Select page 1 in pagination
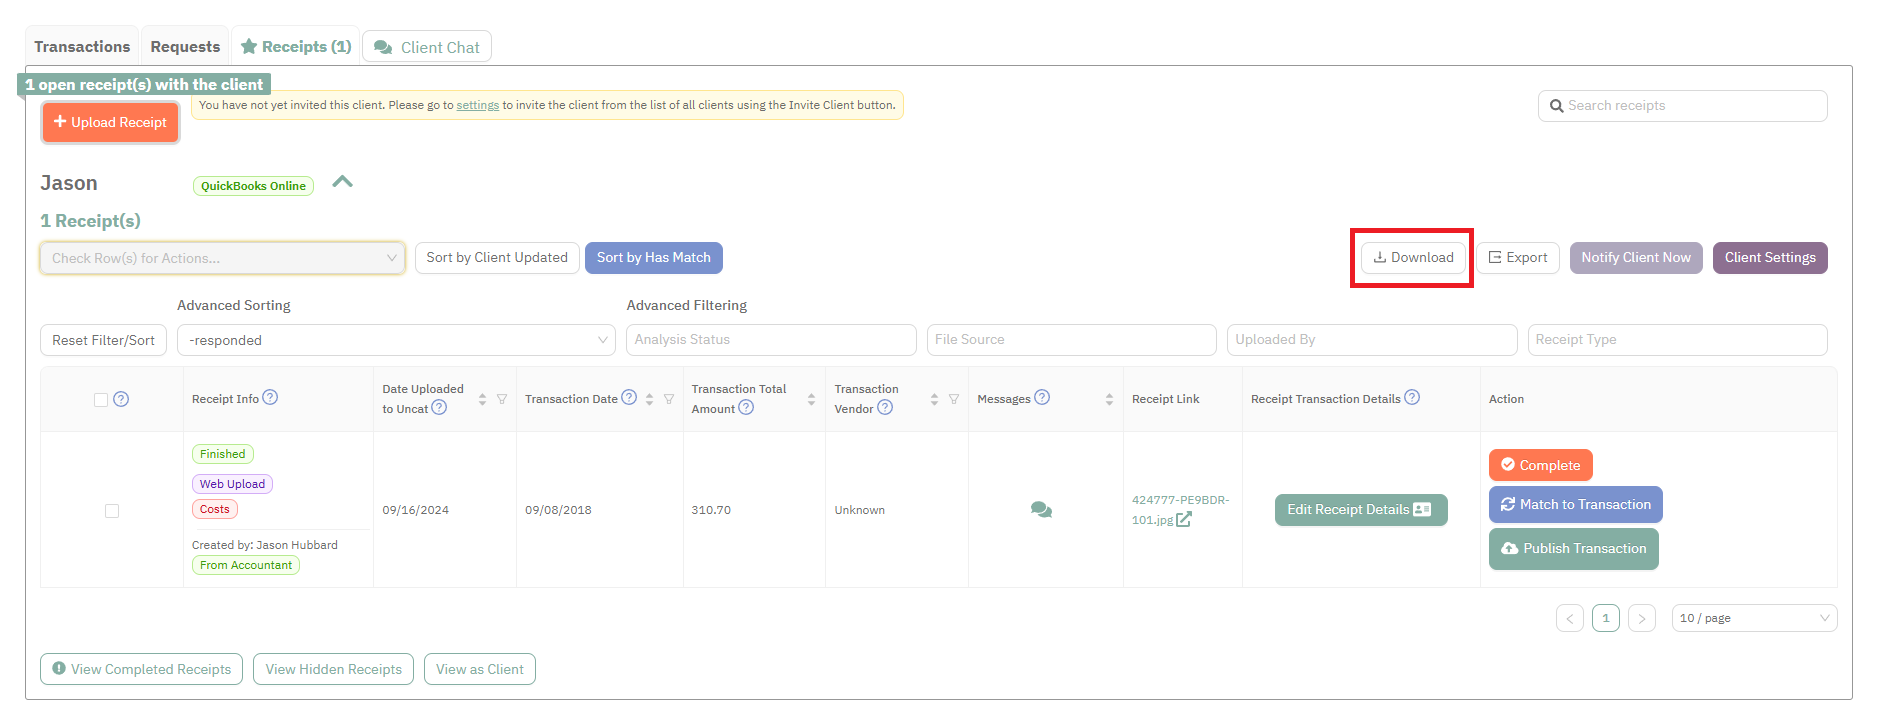 click(x=1606, y=618)
